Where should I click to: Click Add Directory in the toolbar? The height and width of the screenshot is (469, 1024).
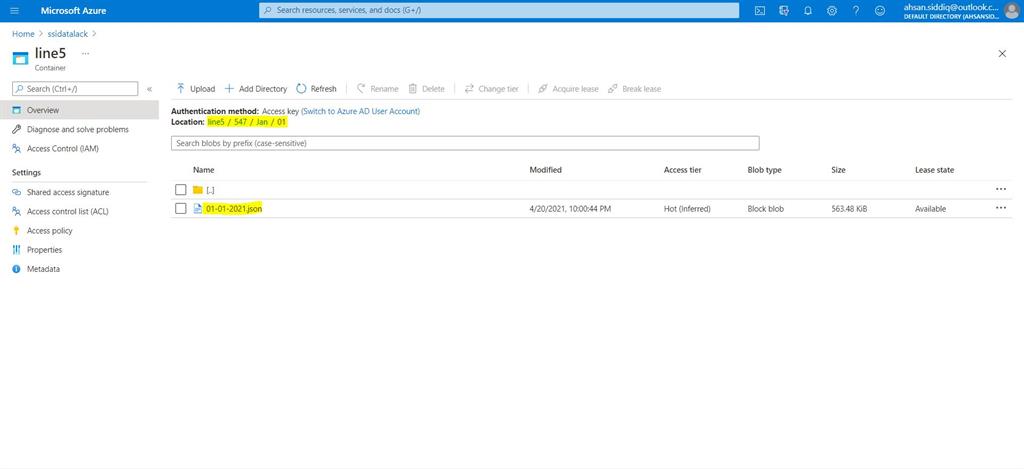point(255,89)
